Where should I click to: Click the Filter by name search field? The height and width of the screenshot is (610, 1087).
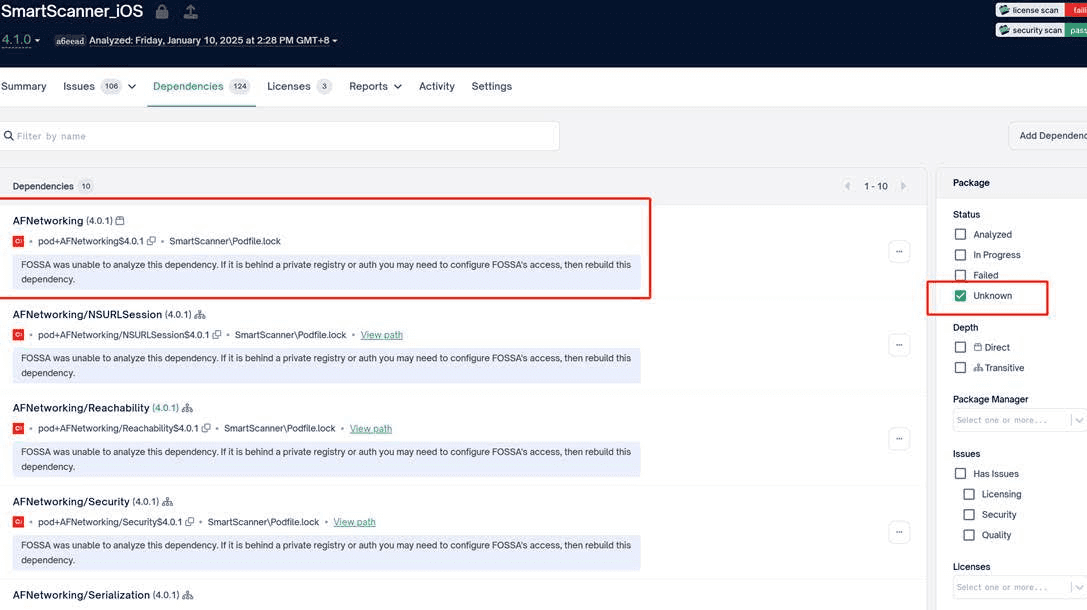click(x=279, y=136)
